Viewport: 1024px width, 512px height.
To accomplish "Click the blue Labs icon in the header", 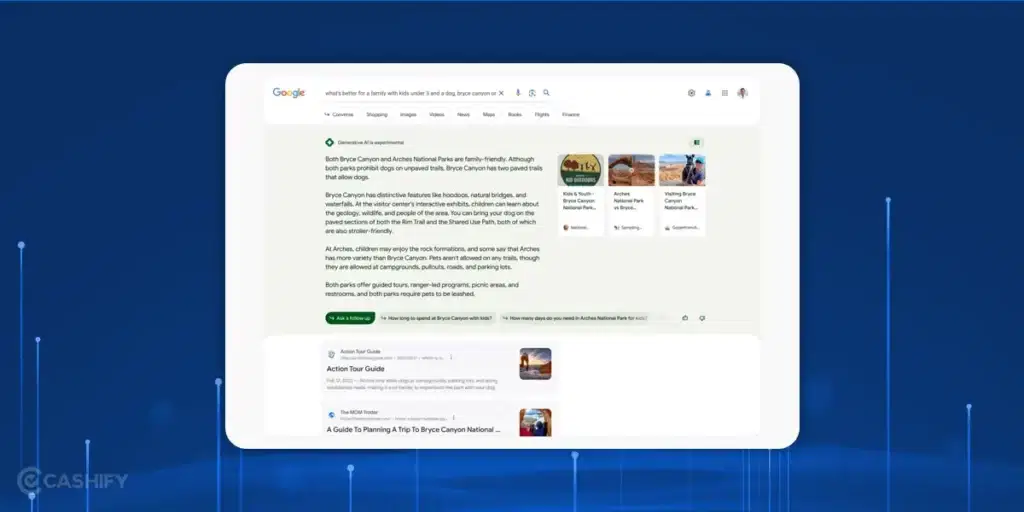I will click(708, 93).
